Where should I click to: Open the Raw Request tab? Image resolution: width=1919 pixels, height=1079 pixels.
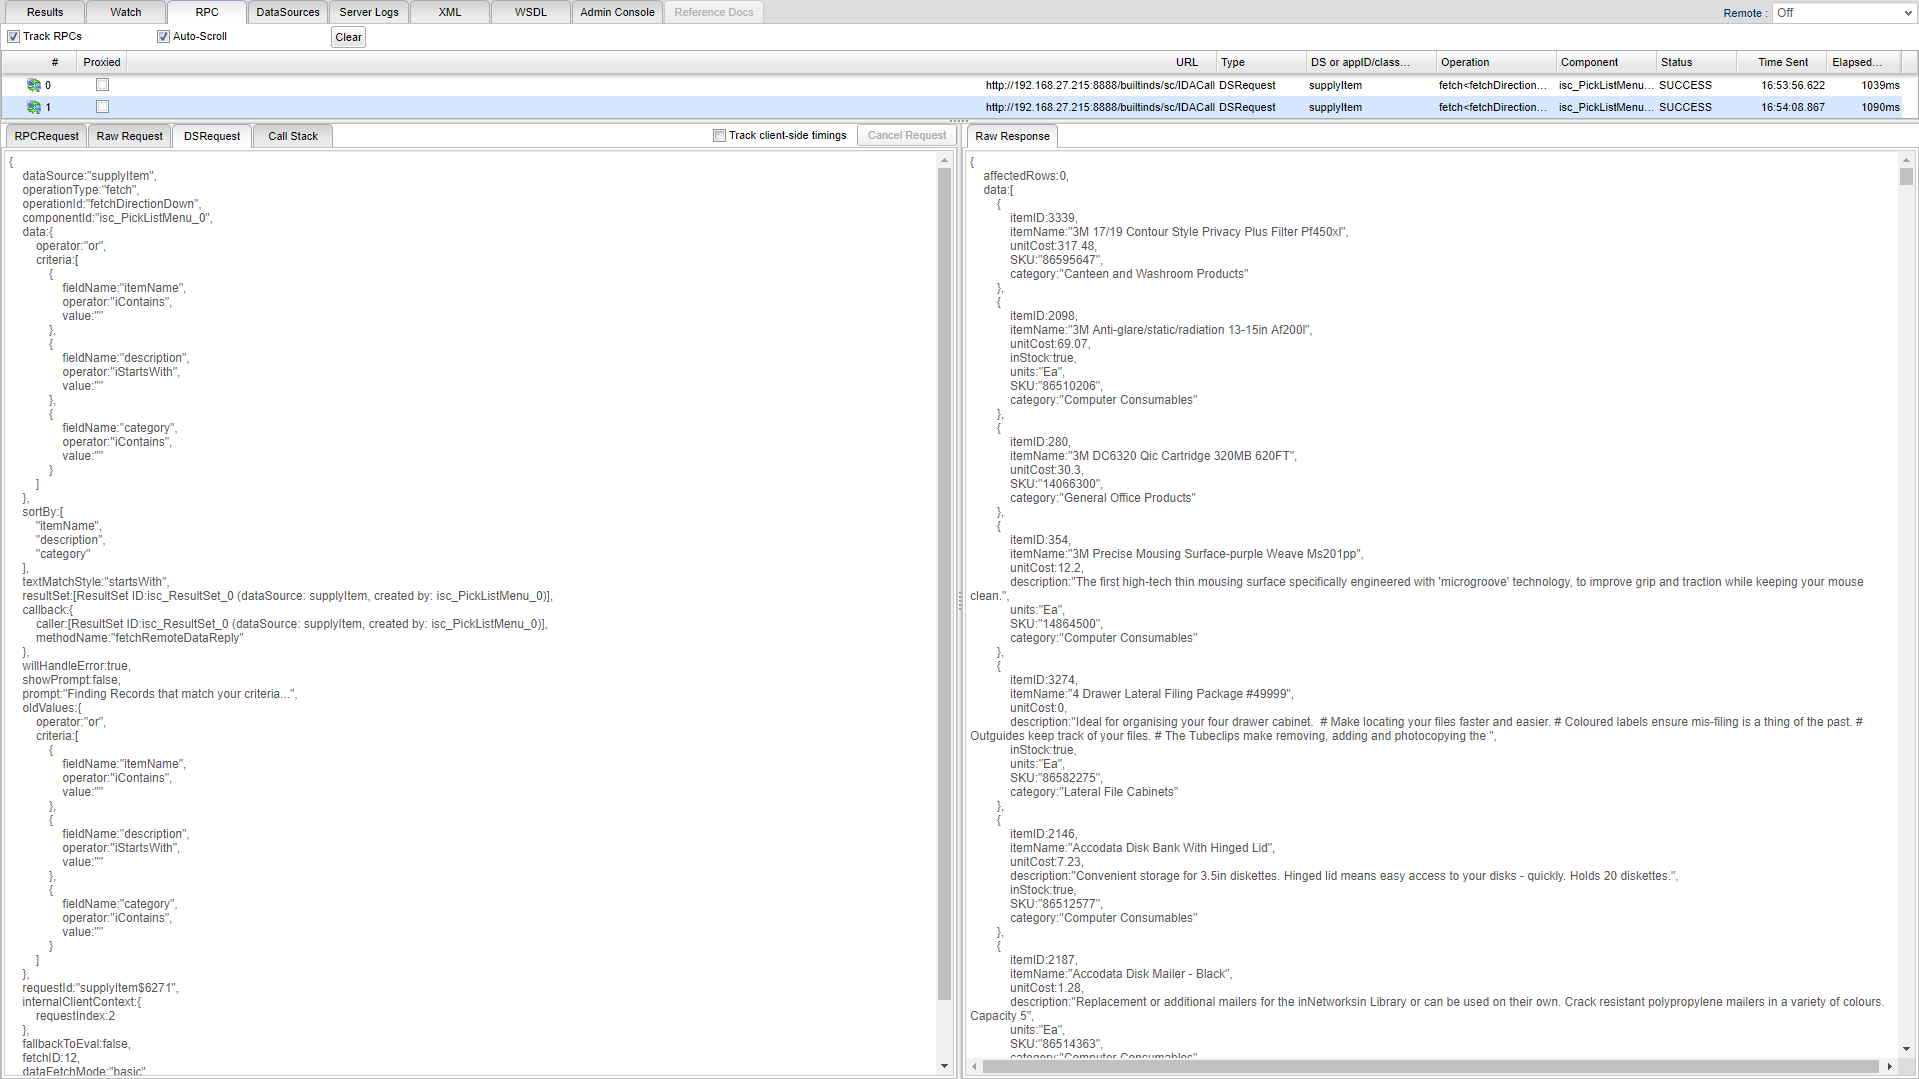coord(129,136)
